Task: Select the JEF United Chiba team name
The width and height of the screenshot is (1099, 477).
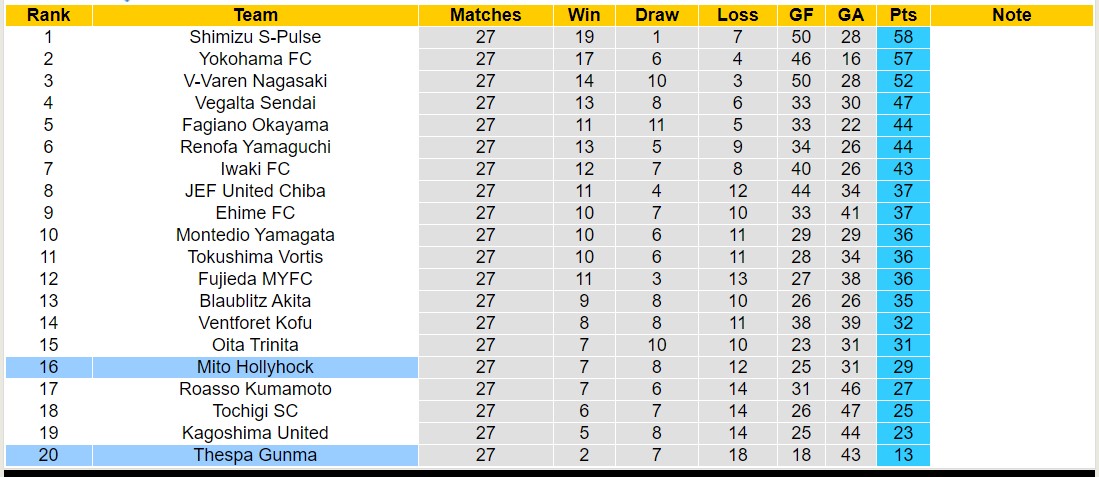Action: [255, 191]
